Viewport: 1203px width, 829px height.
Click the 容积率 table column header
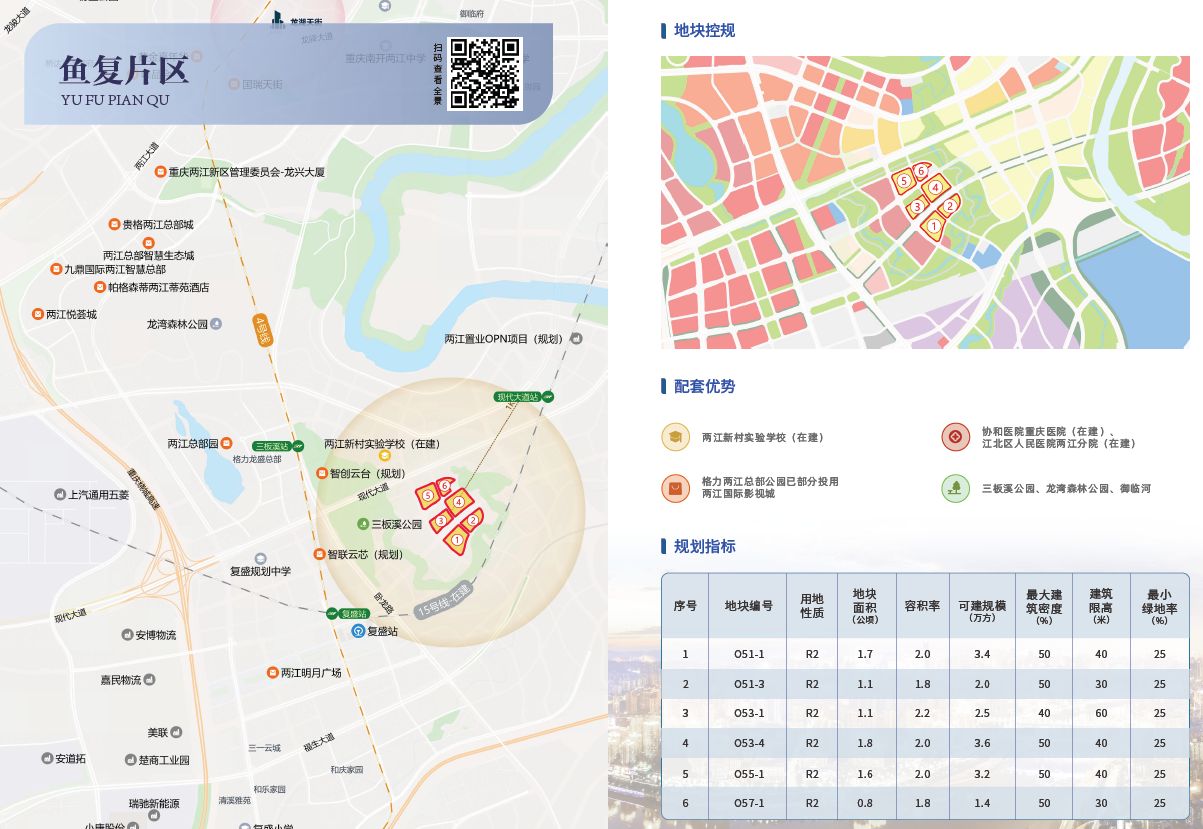coord(922,606)
